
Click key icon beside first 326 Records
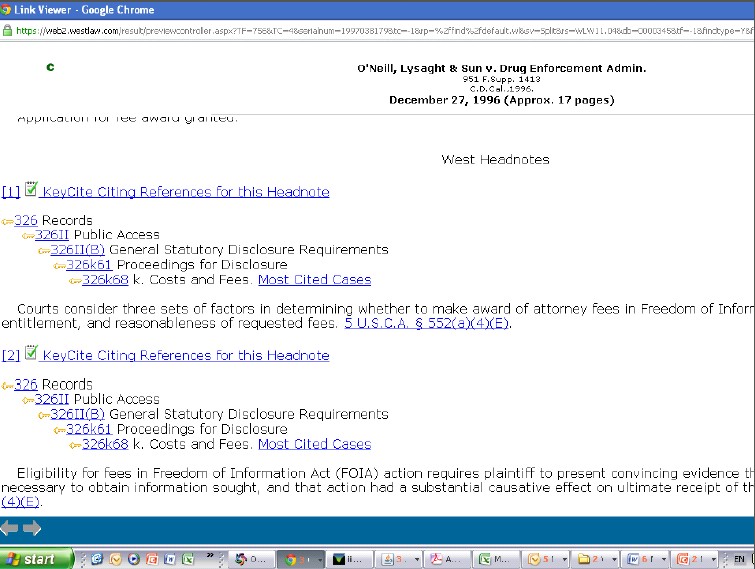point(7,221)
